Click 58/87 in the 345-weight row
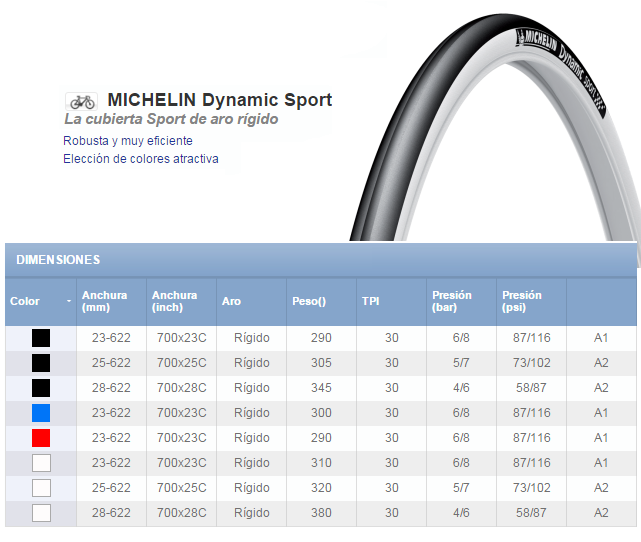 point(531,387)
